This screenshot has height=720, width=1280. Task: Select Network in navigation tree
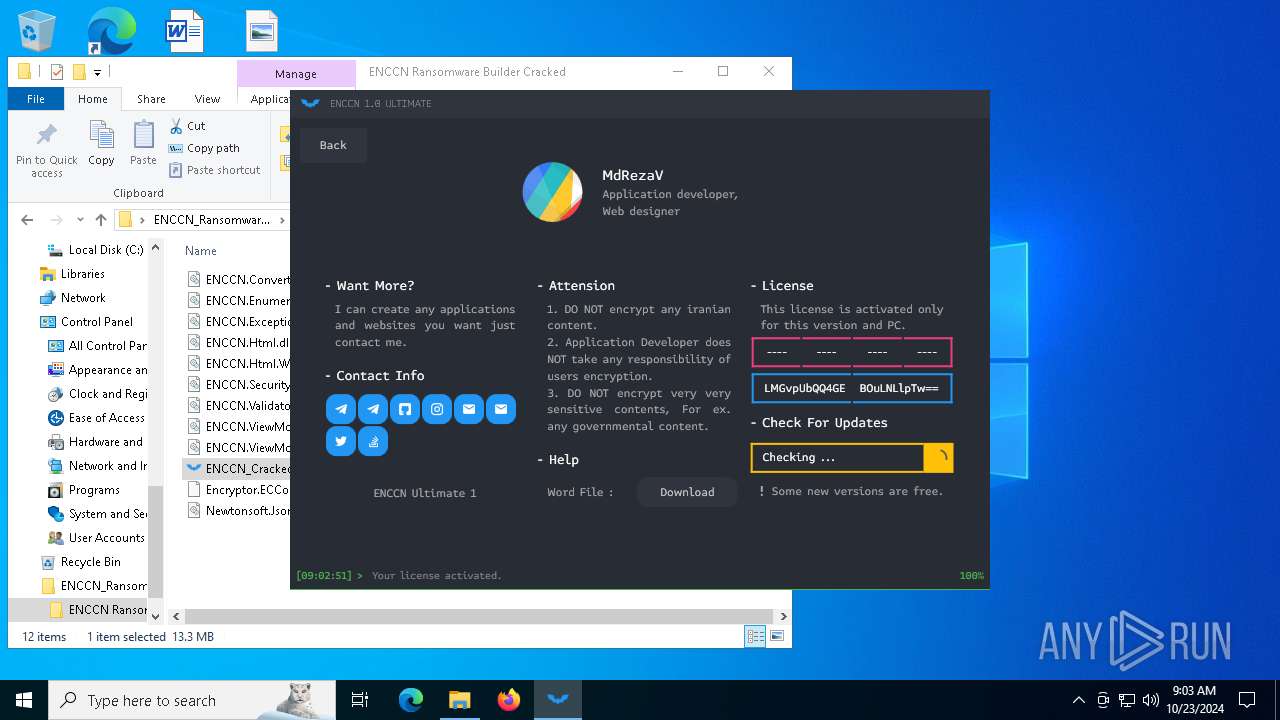[x=72, y=298]
